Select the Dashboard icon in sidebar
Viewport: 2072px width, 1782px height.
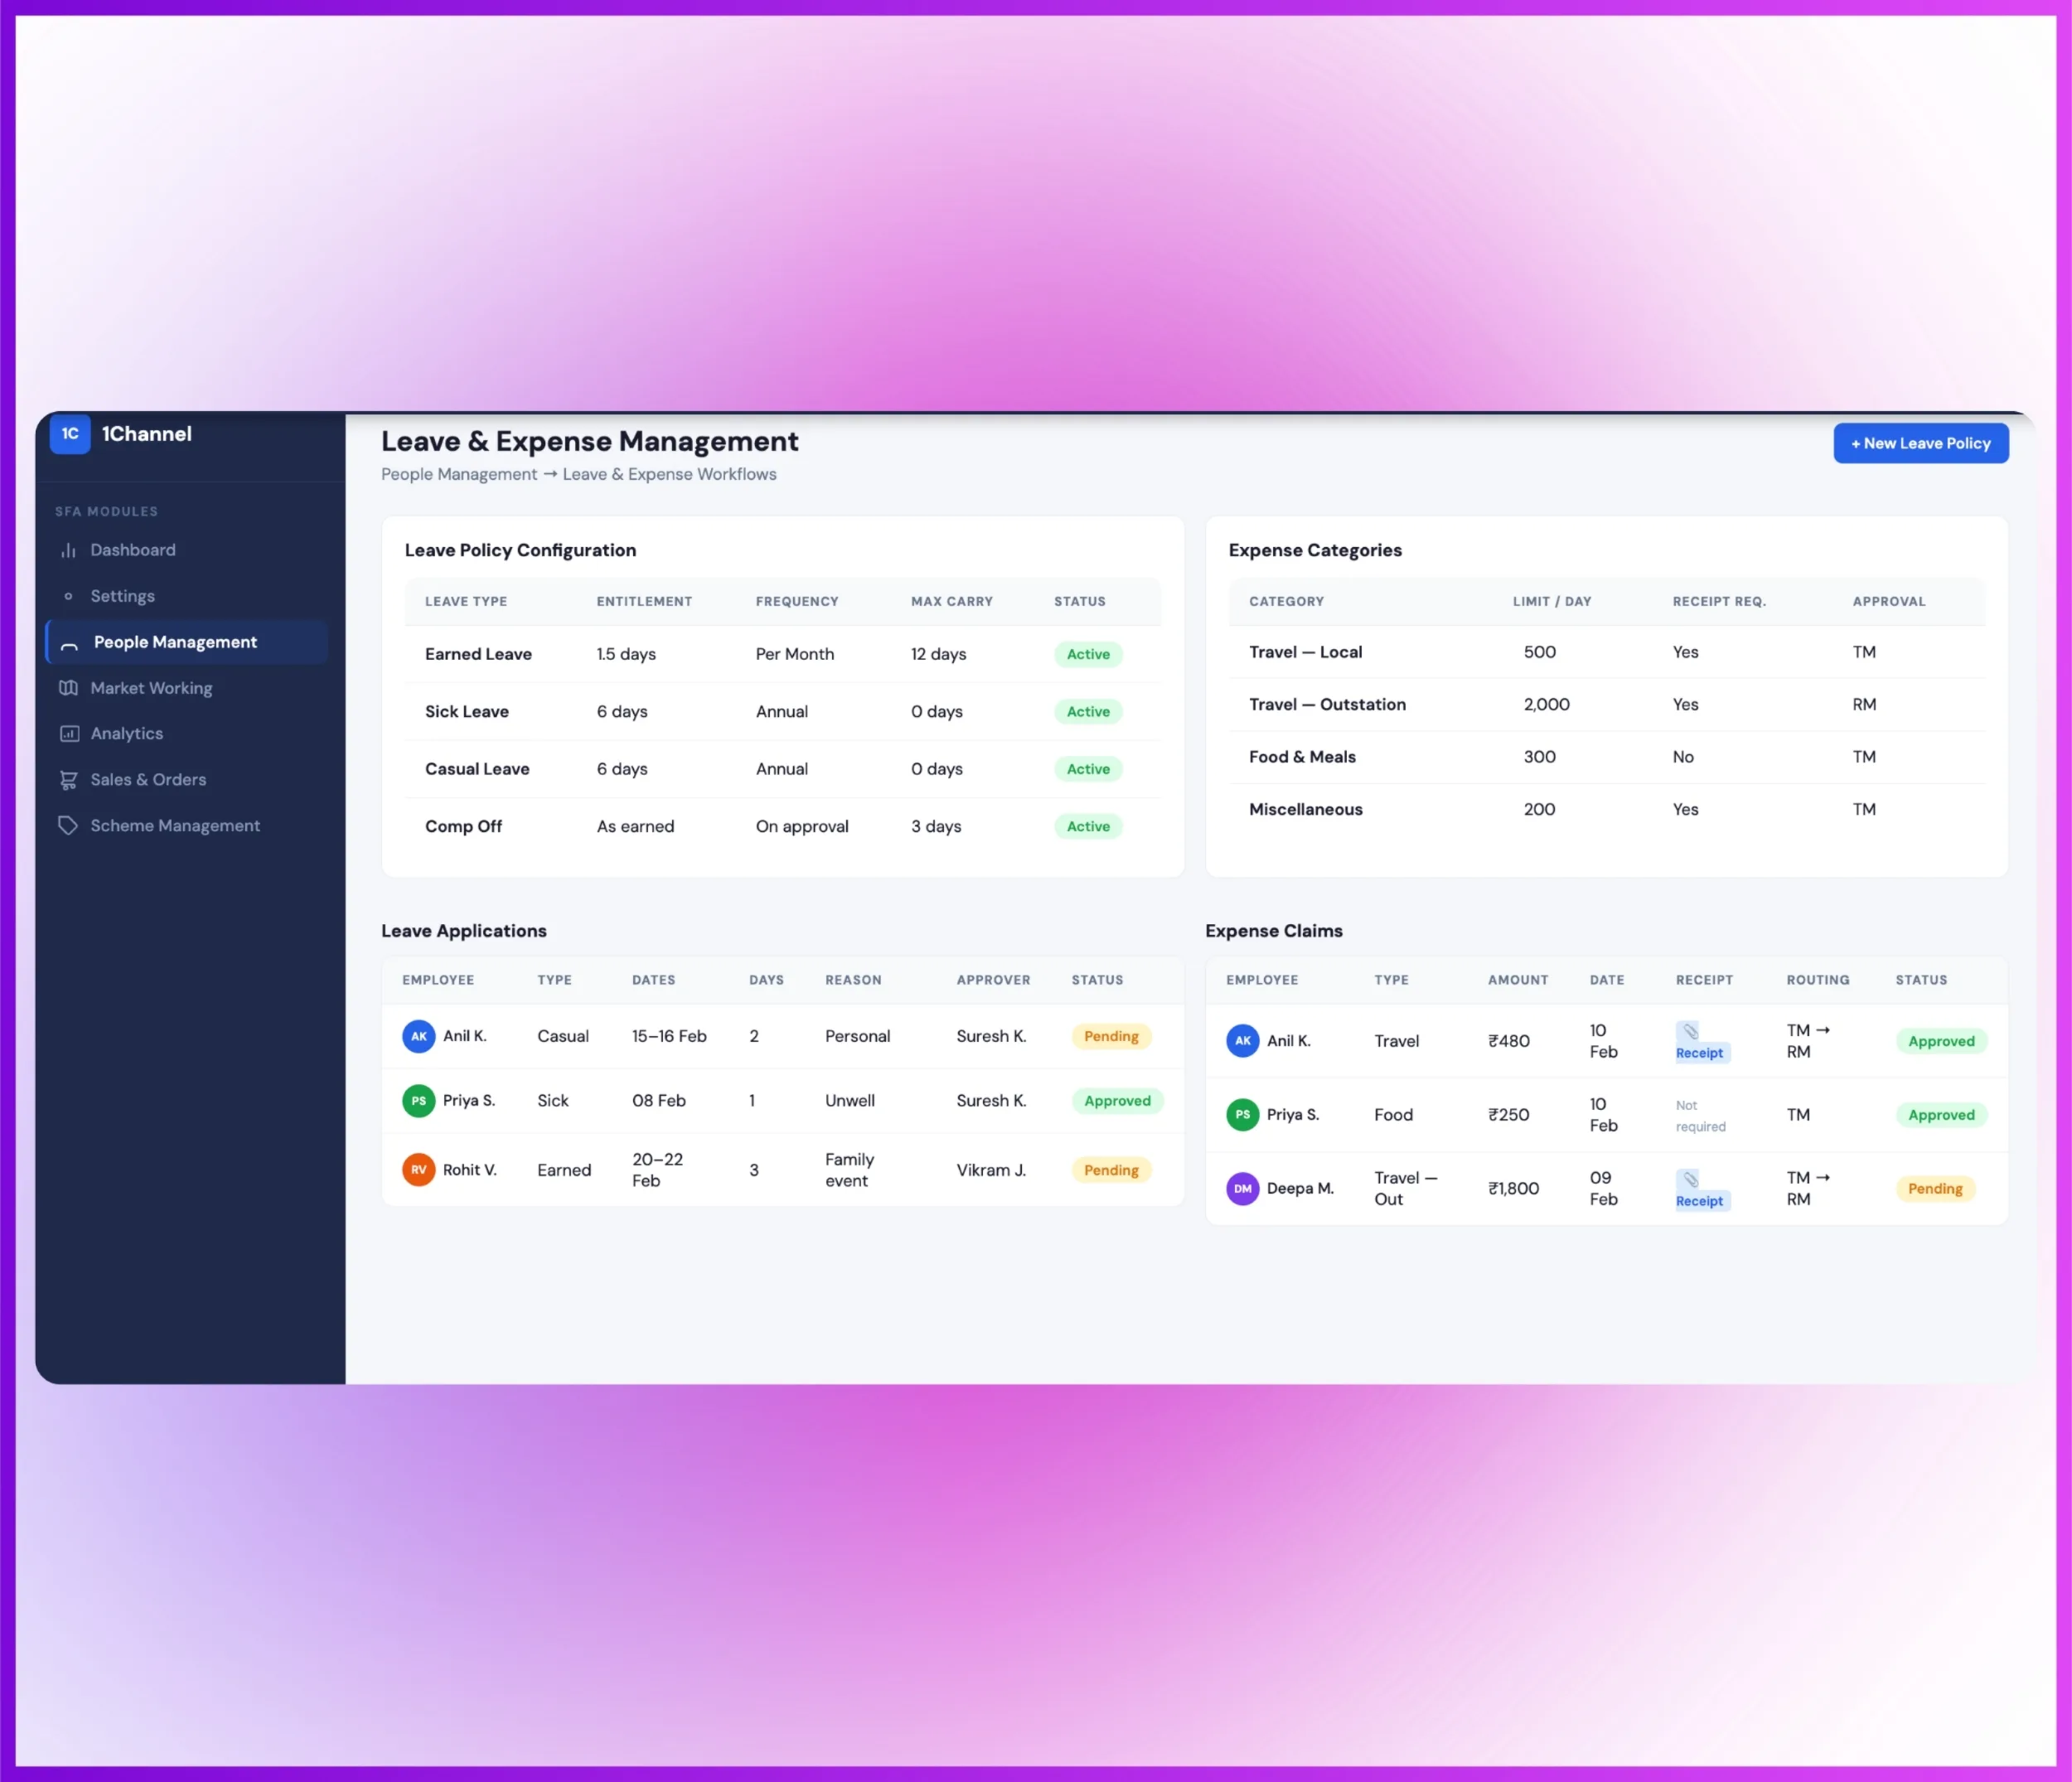click(68, 549)
